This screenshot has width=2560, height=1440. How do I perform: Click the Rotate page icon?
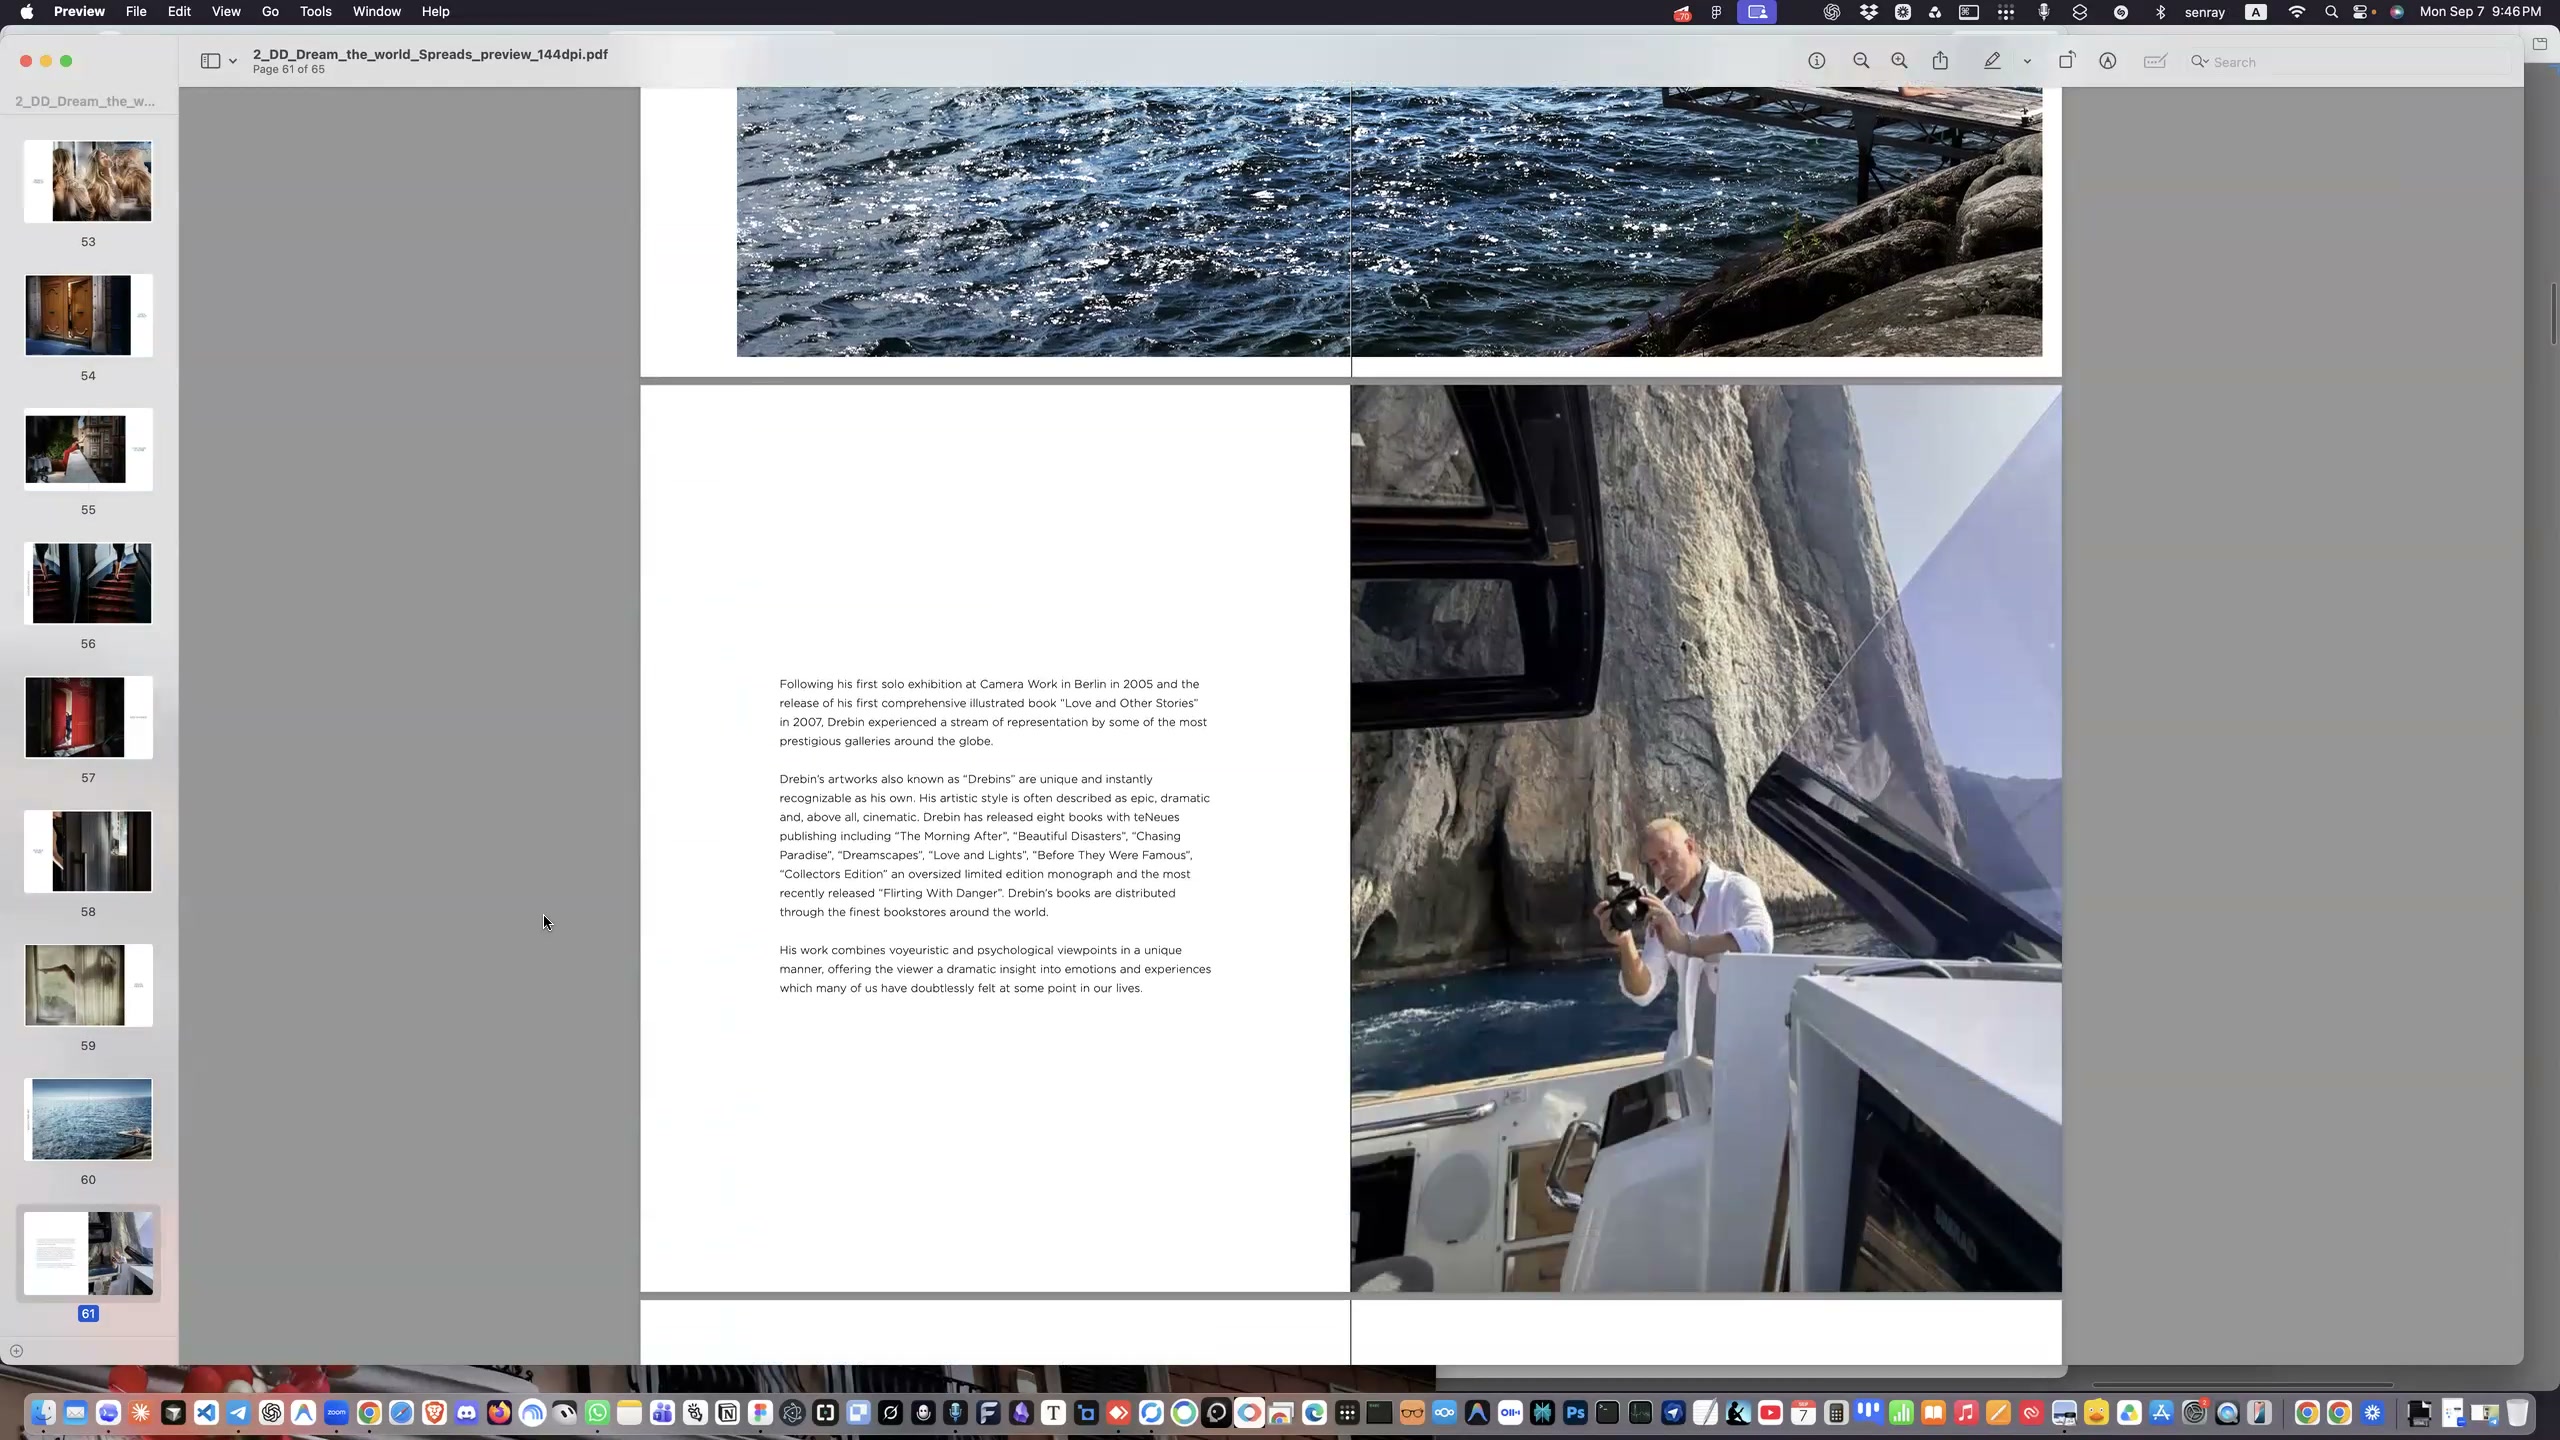(x=2067, y=61)
